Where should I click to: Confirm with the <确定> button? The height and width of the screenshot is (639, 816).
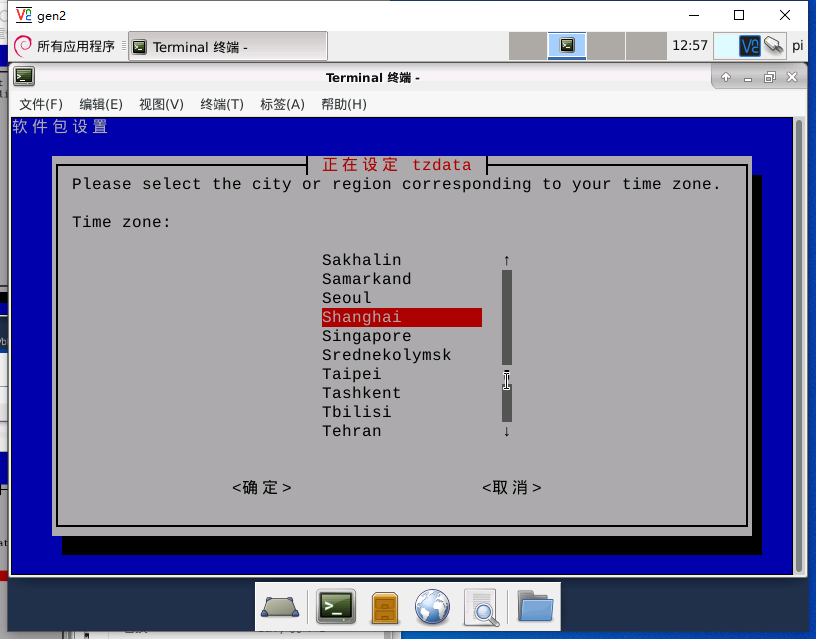(261, 488)
